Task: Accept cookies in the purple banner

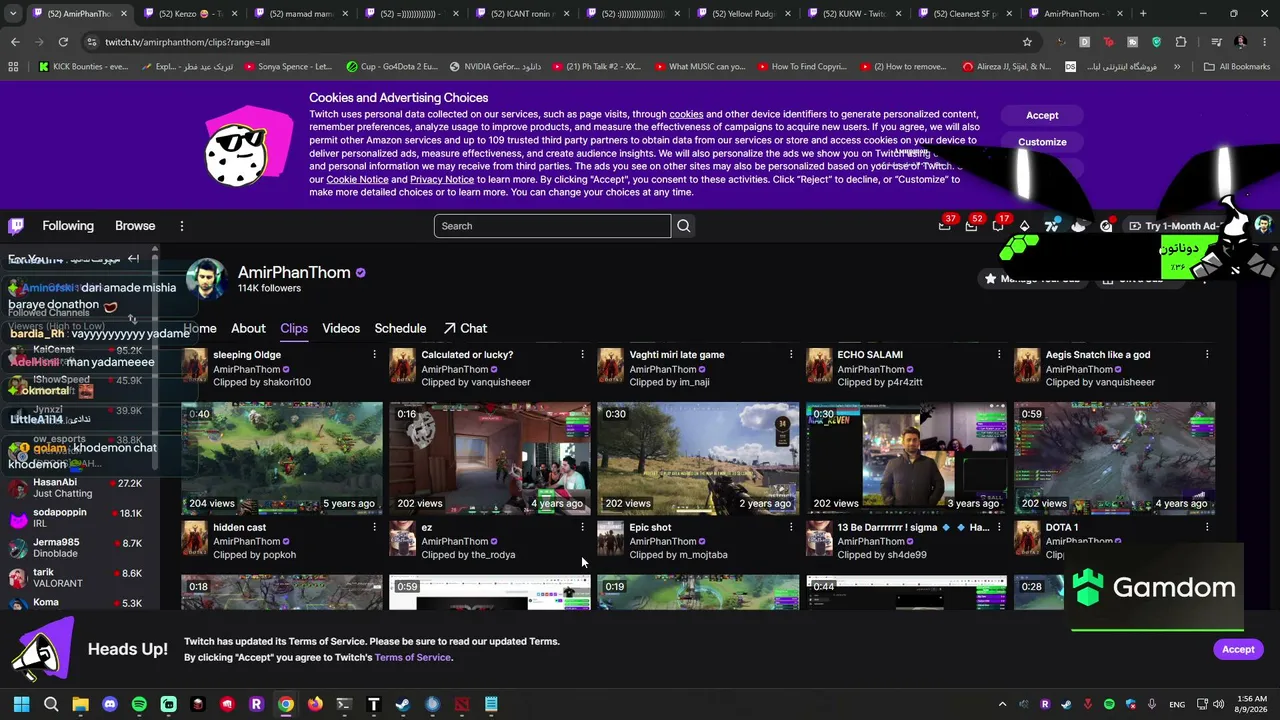Action: click(x=1042, y=115)
